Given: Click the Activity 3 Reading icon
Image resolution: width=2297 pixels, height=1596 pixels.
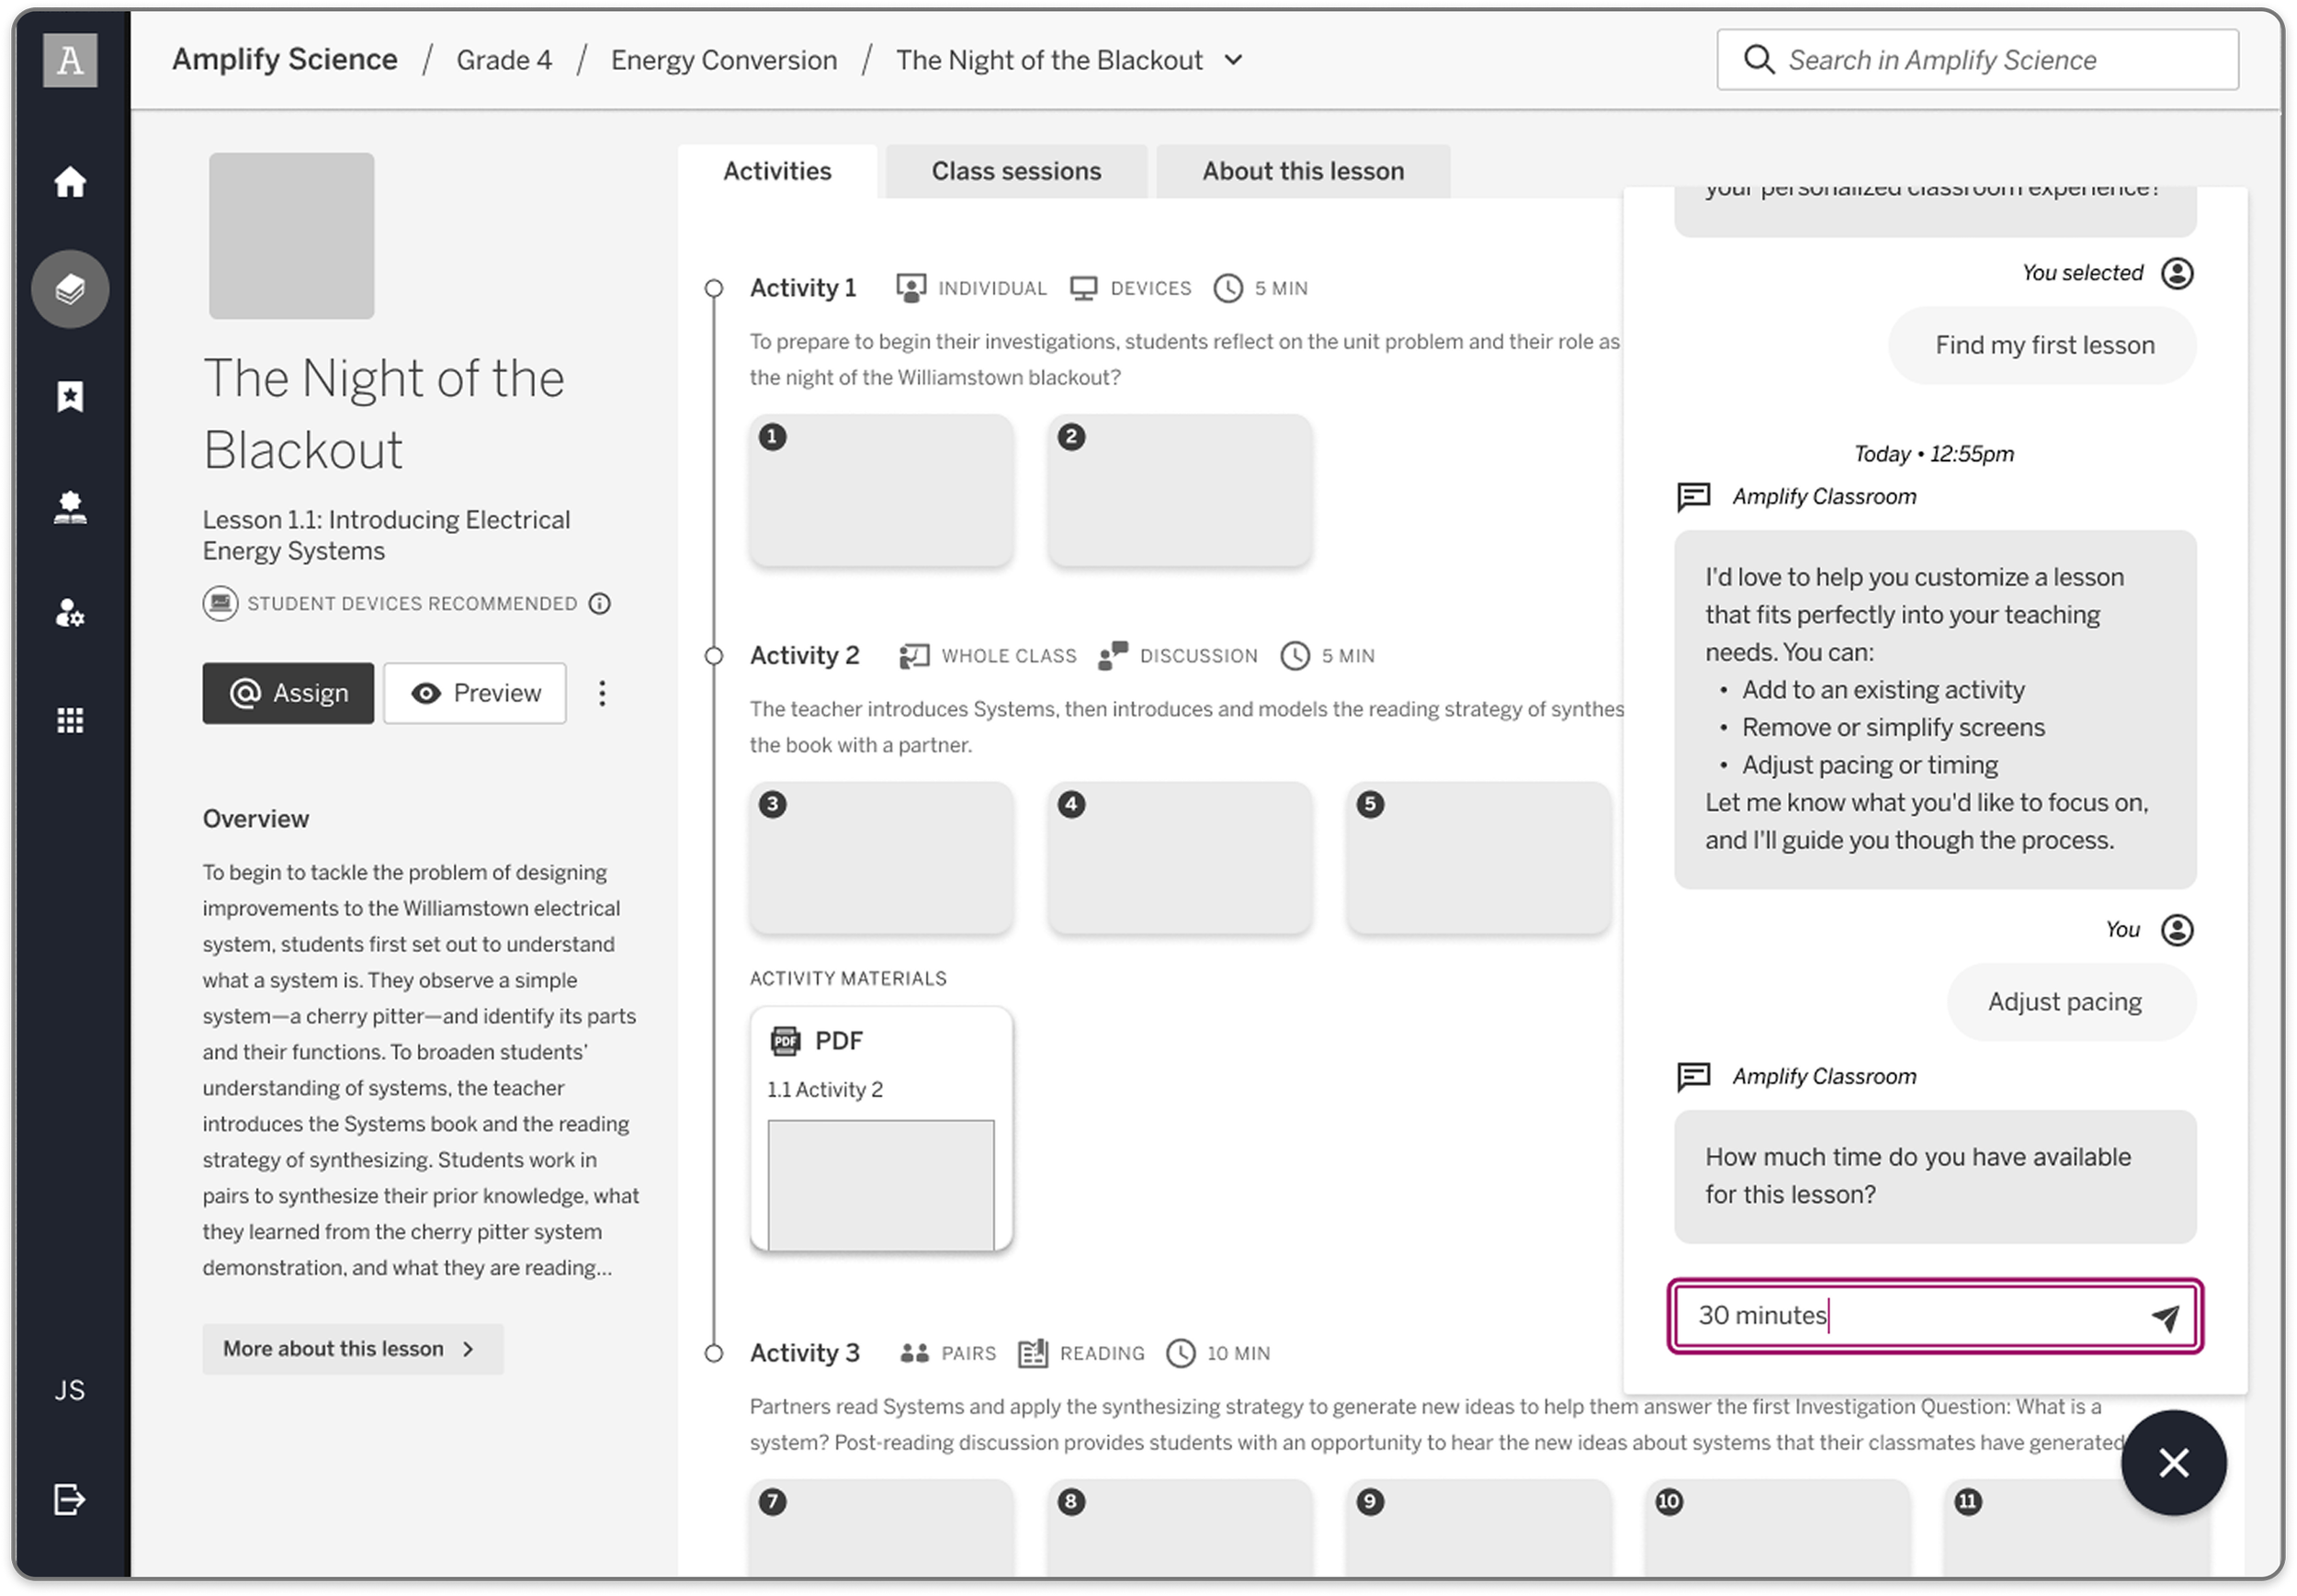Looking at the screenshot, I should (1032, 1353).
